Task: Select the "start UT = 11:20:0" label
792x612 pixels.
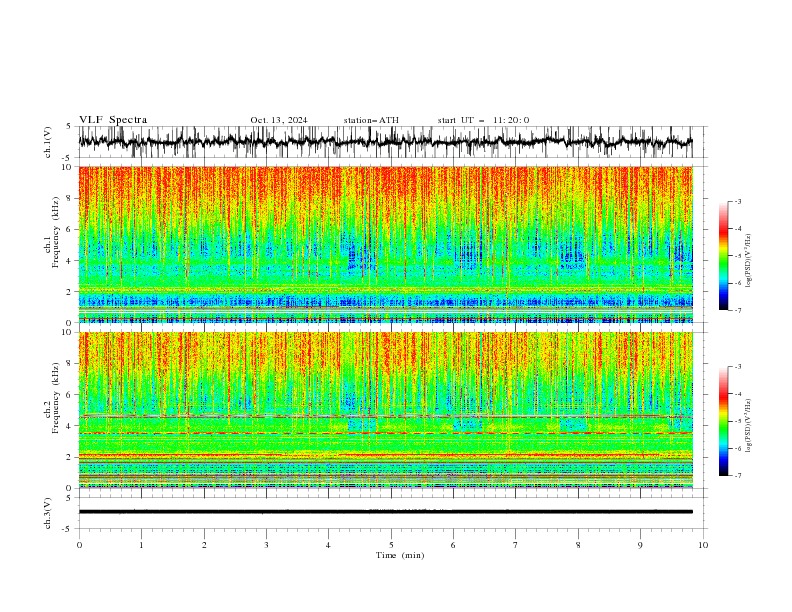Action: click(x=483, y=120)
